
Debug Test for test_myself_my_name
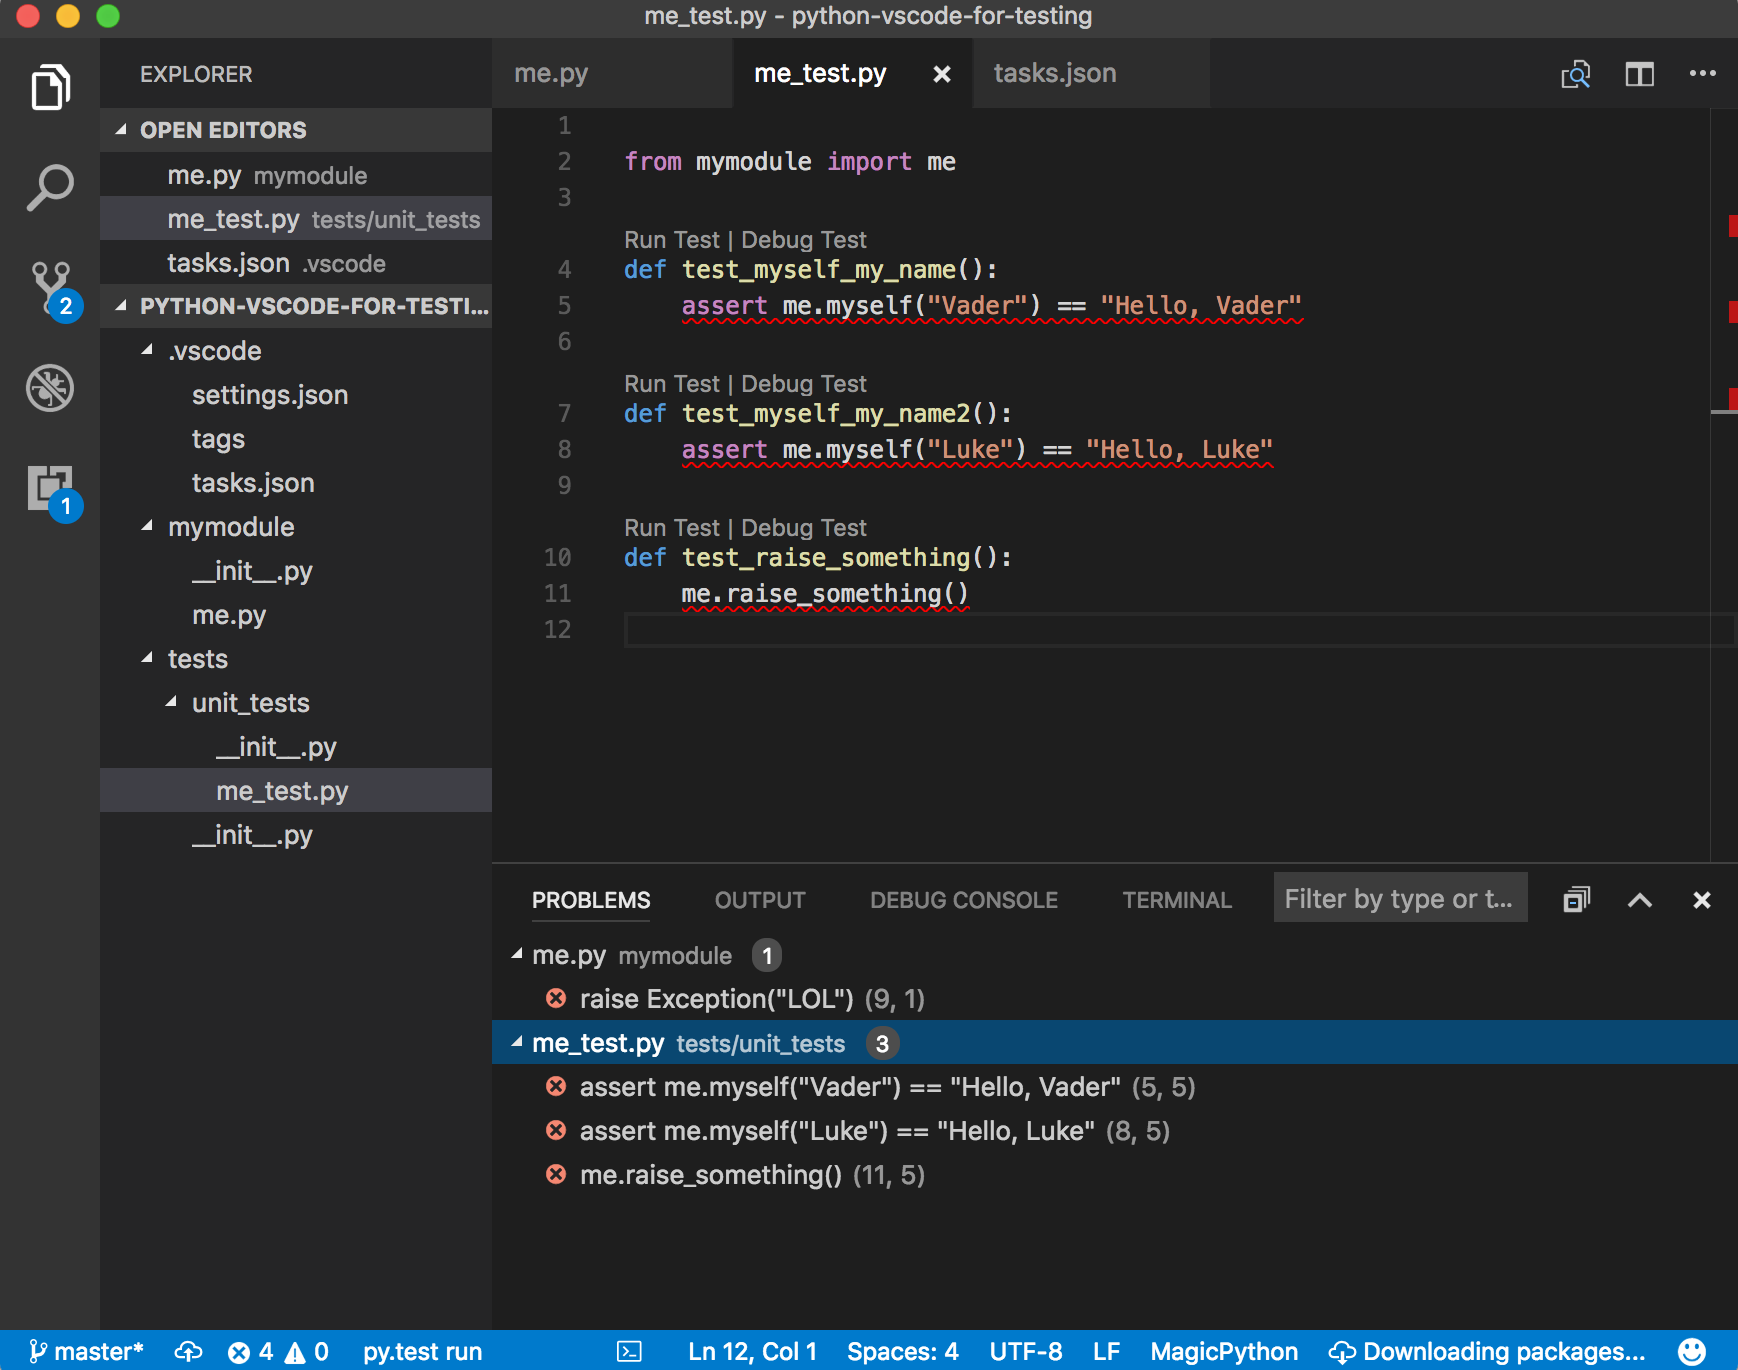(804, 240)
